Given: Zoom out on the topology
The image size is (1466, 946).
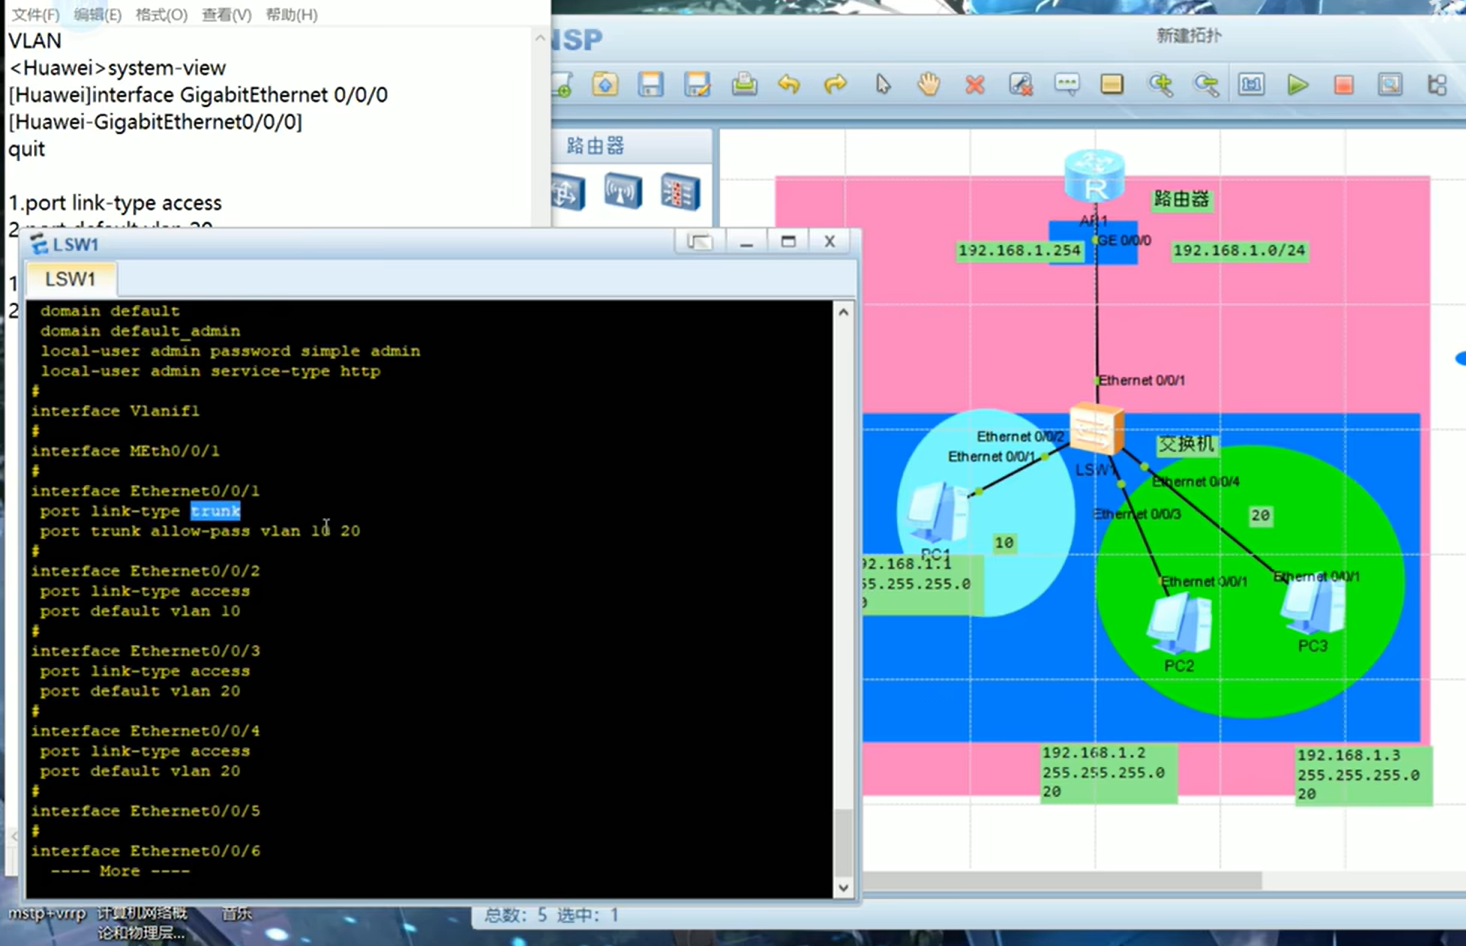Looking at the screenshot, I should point(1206,85).
